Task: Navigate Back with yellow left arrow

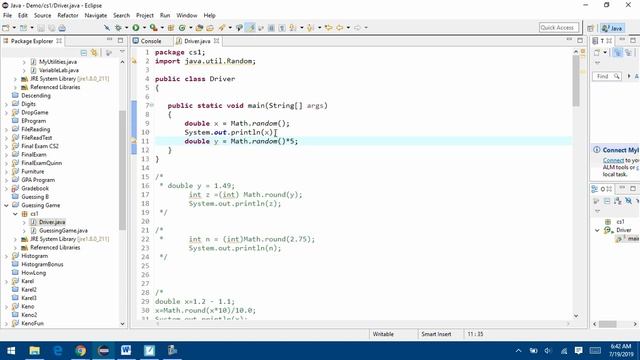Action: [339, 28]
